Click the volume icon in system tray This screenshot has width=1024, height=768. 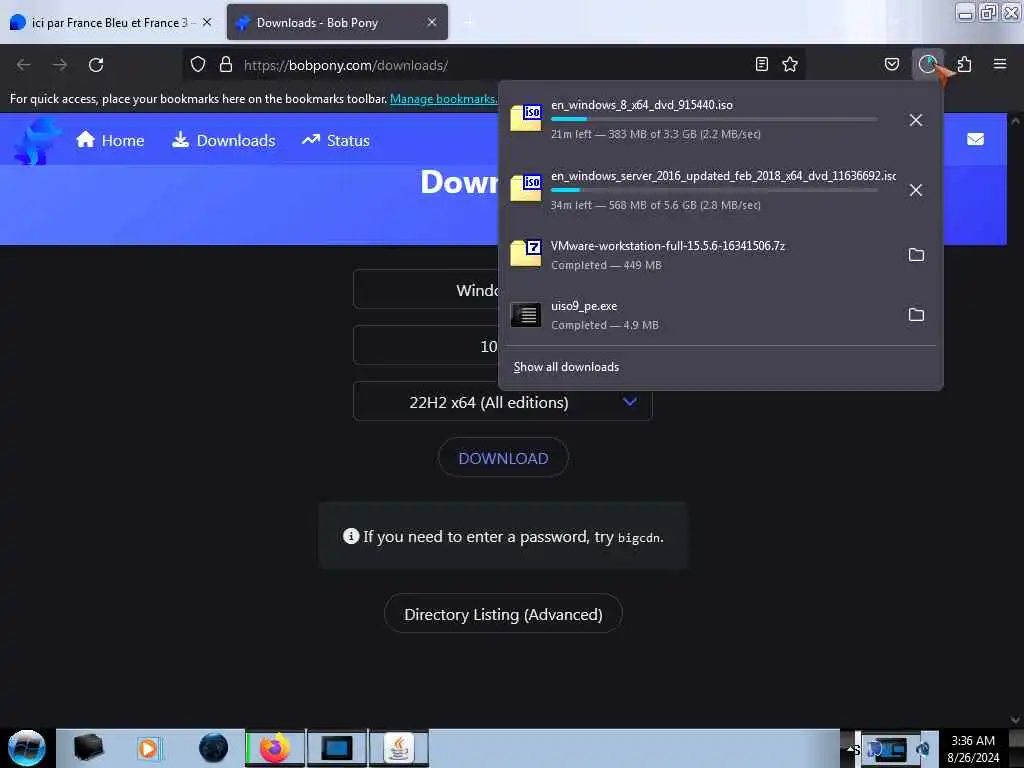(x=923, y=749)
